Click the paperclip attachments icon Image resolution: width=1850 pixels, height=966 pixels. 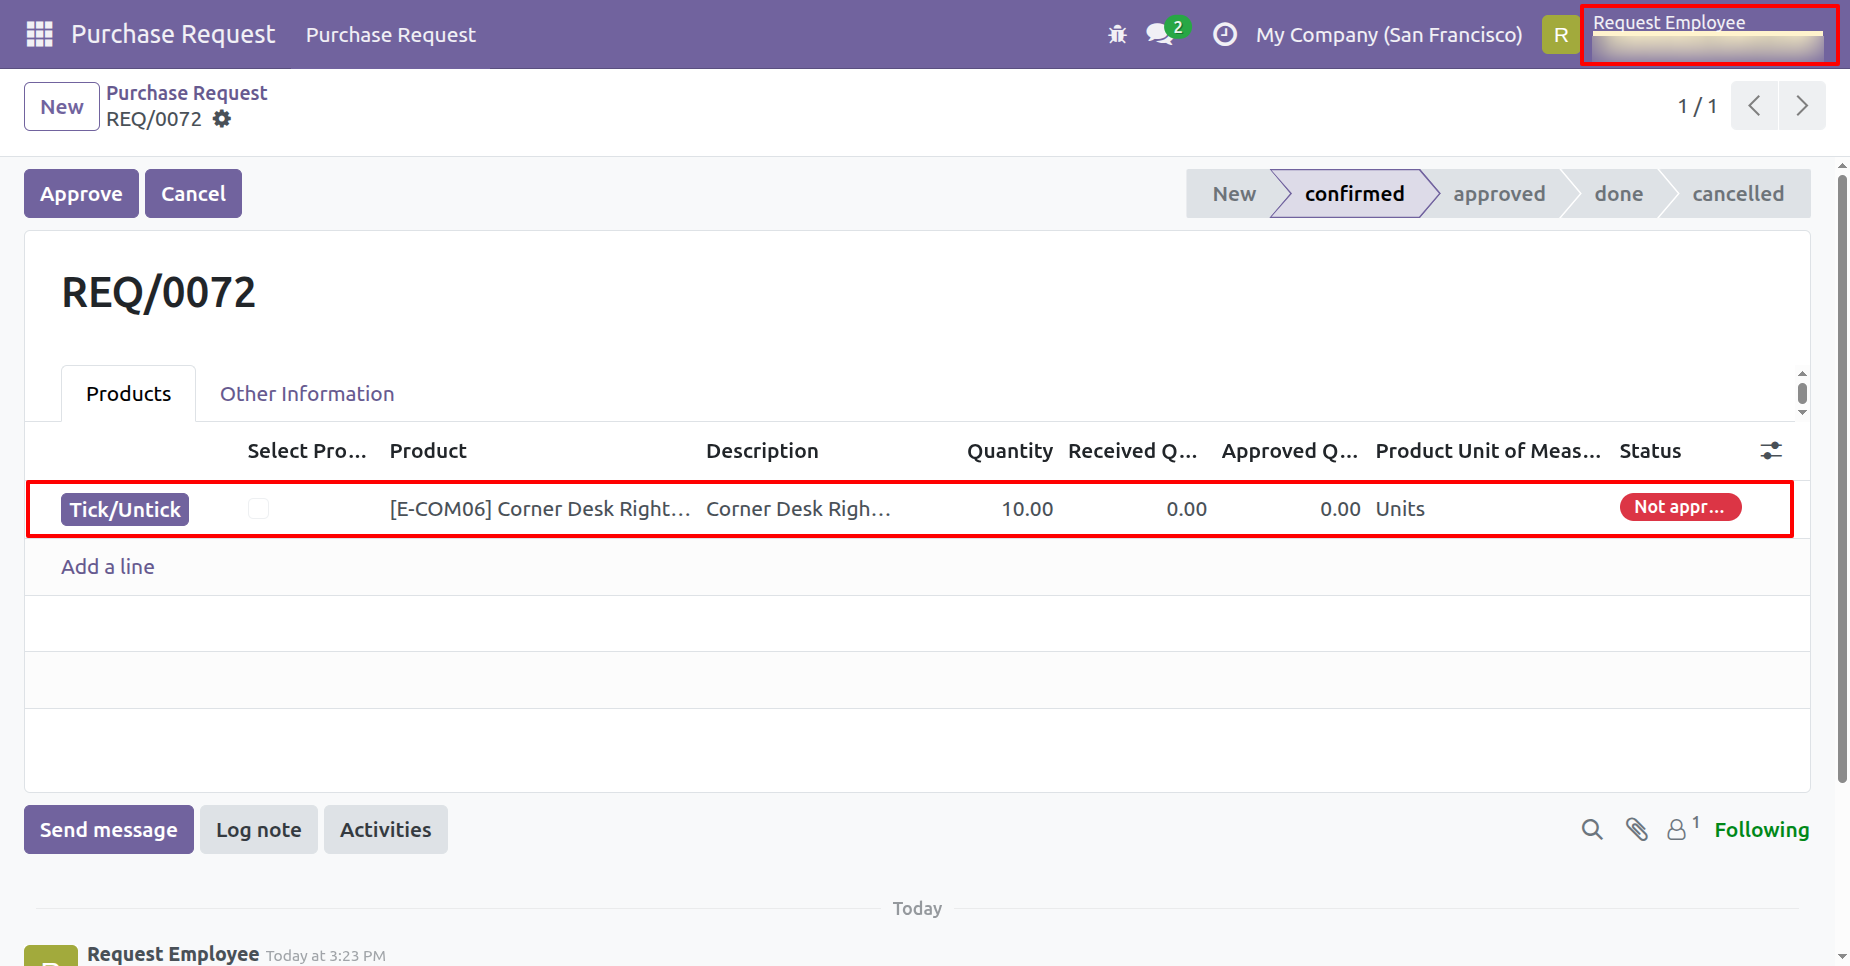pos(1636,829)
